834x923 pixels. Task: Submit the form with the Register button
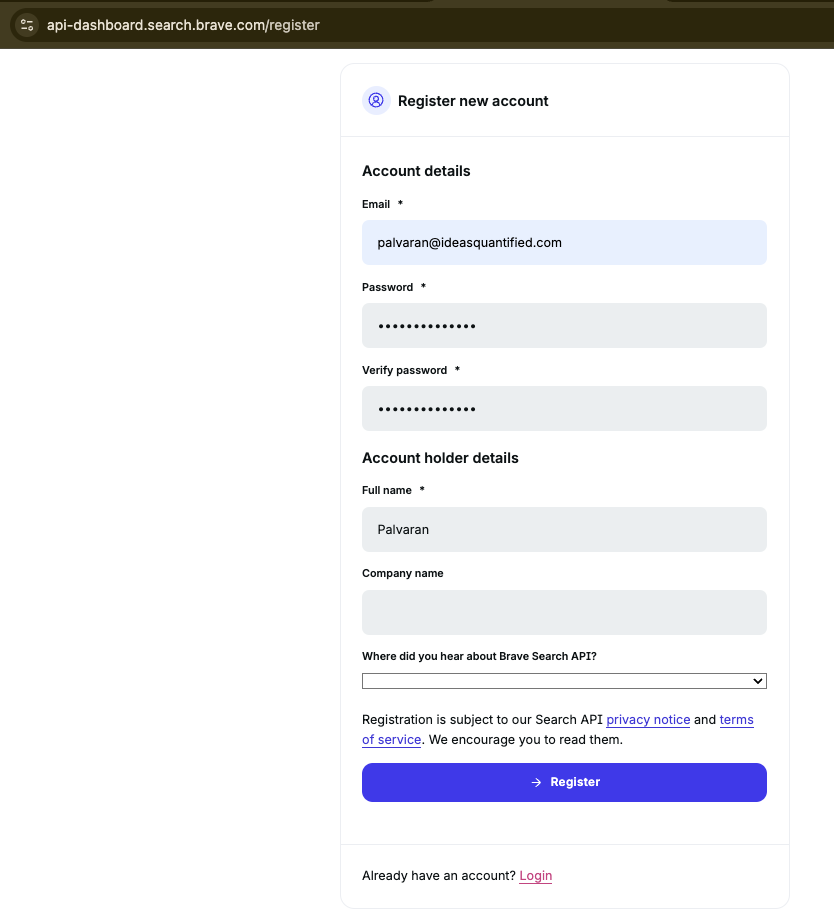tap(564, 782)
